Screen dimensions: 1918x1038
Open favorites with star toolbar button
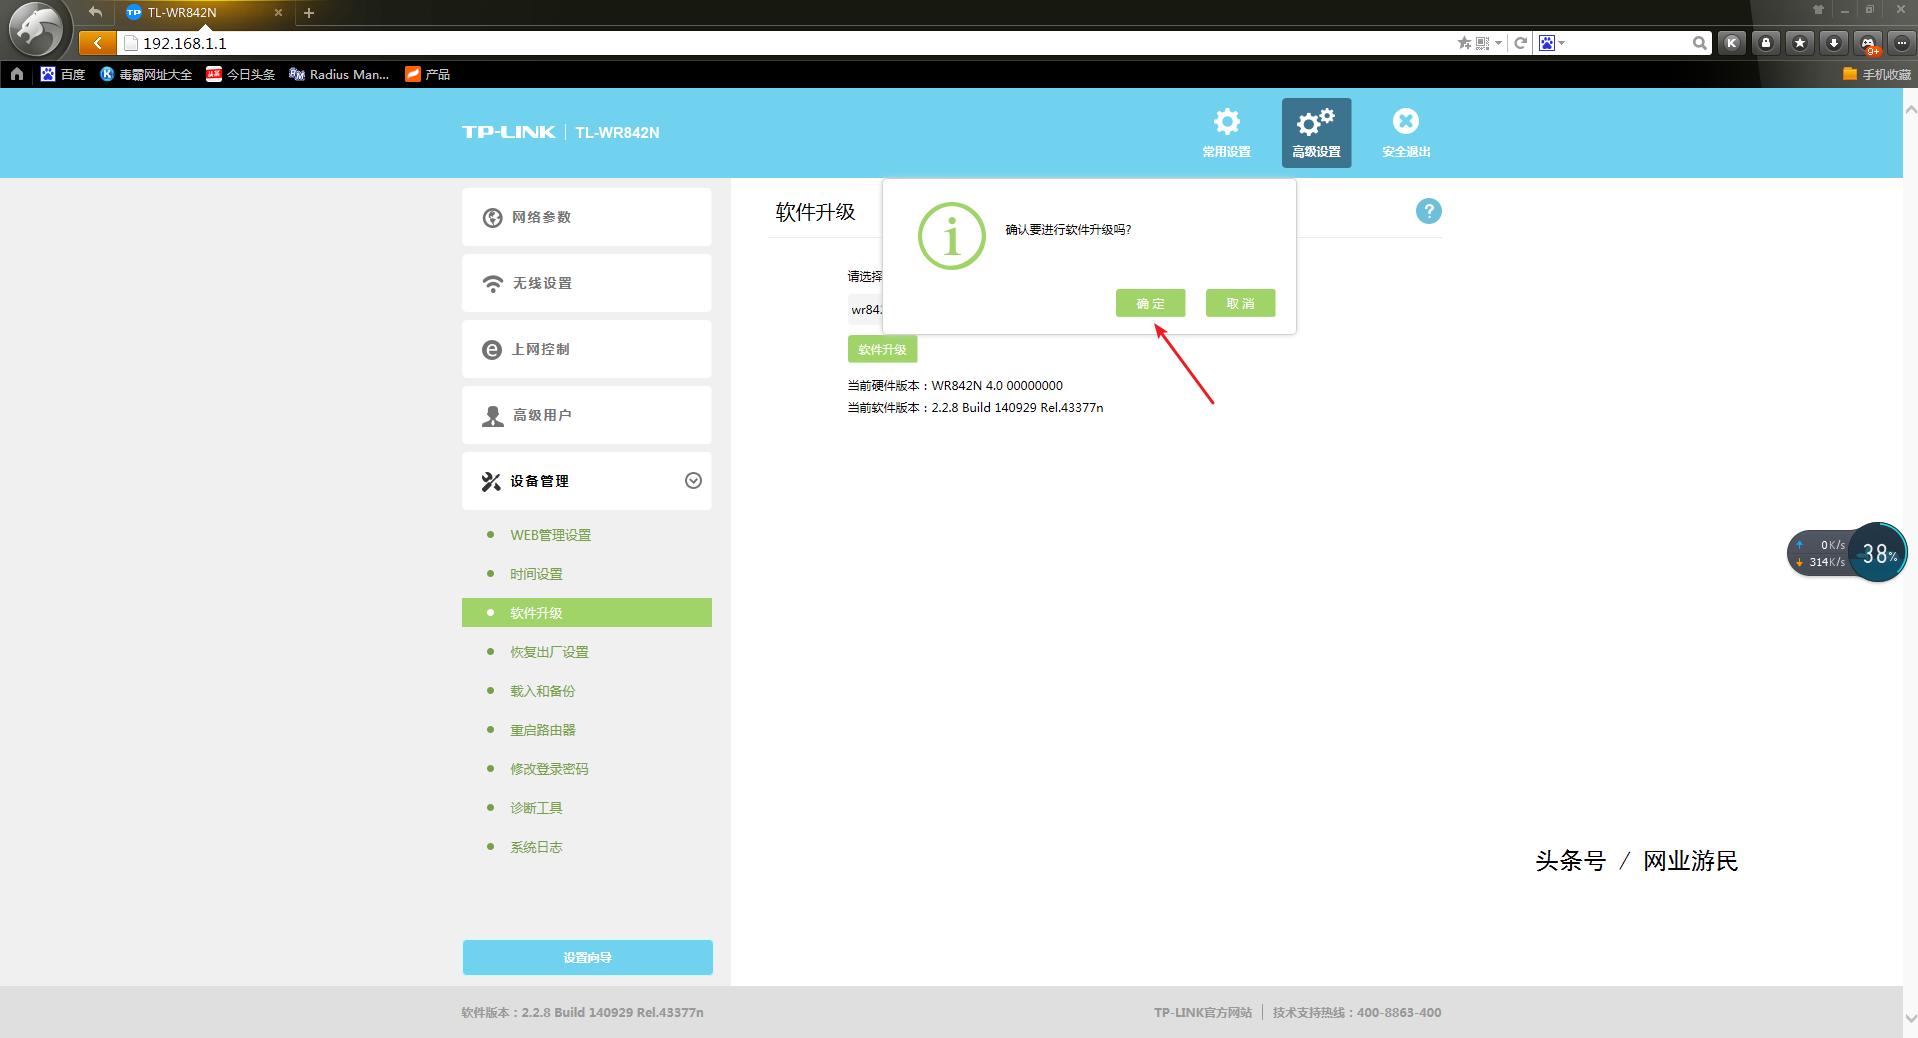coord(1800,43)
